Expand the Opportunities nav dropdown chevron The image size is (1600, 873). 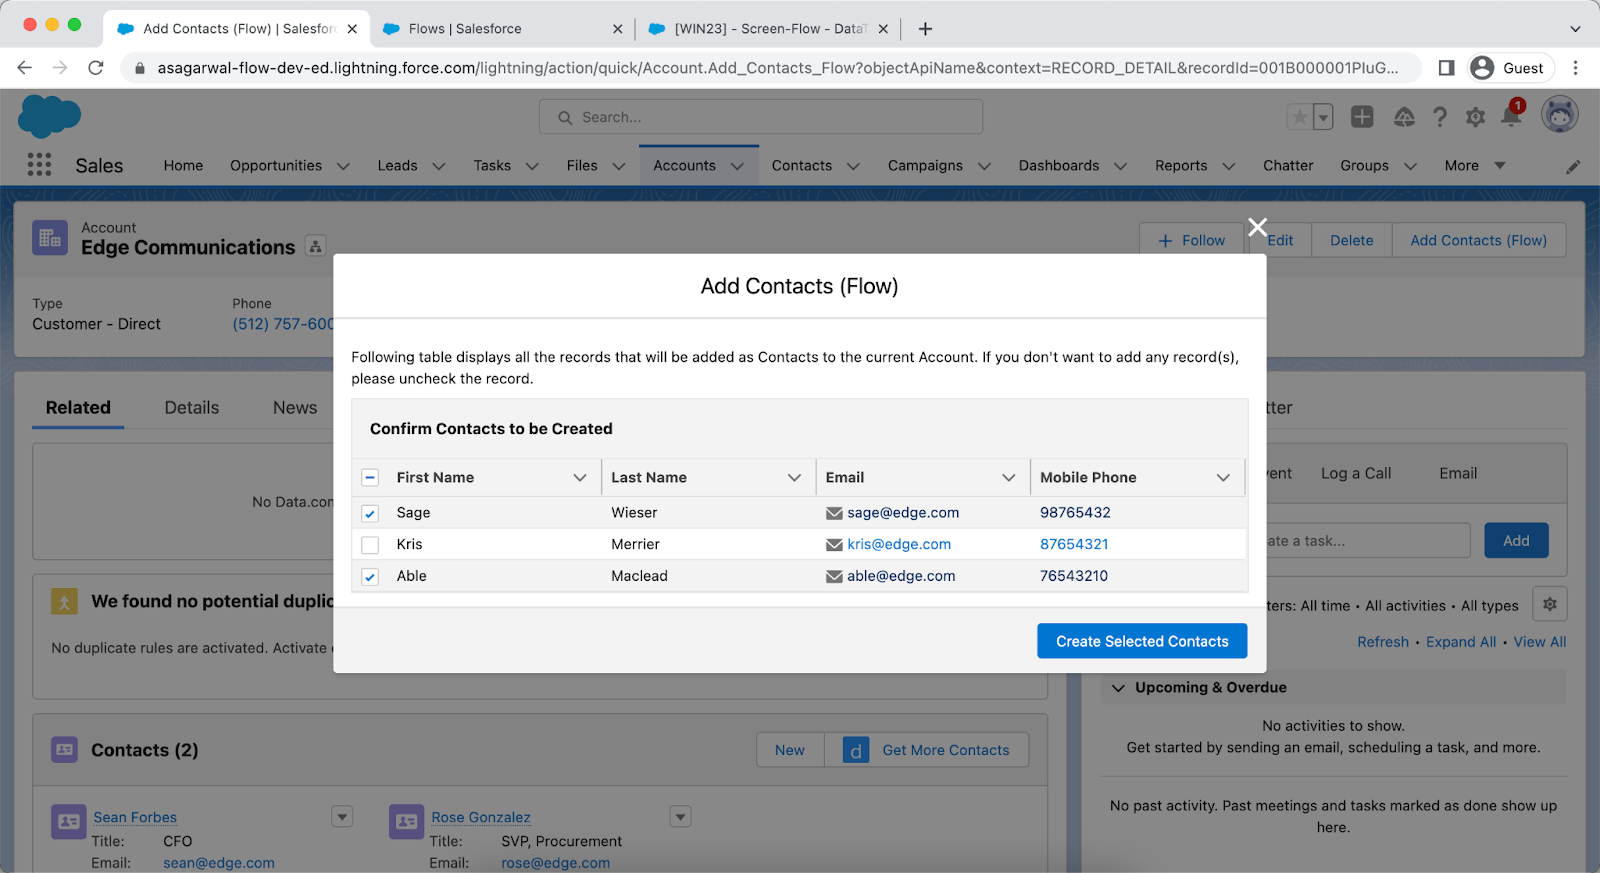343,166
